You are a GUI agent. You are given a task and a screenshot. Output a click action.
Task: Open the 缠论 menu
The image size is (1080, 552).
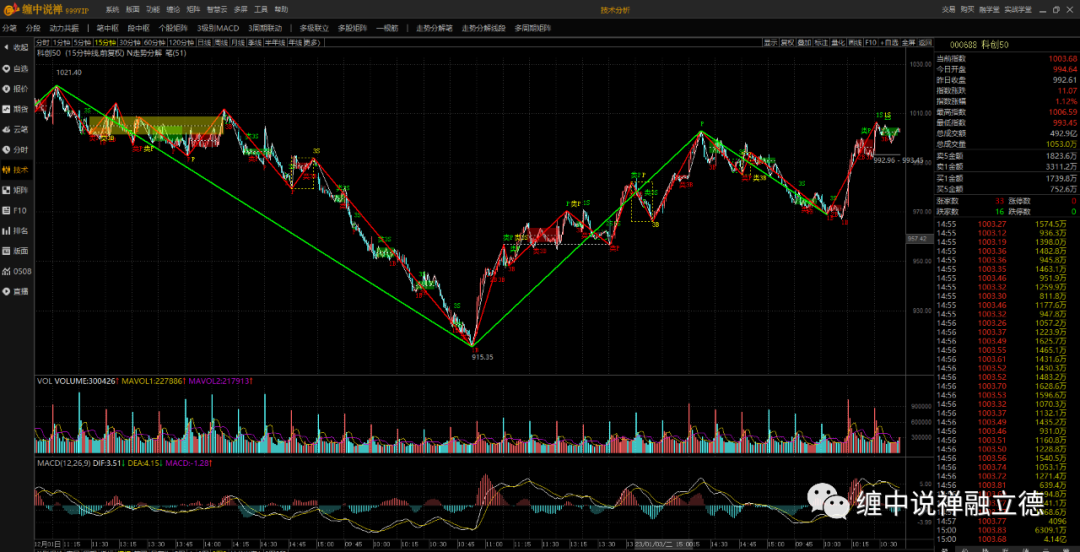[x=173, y=10]
